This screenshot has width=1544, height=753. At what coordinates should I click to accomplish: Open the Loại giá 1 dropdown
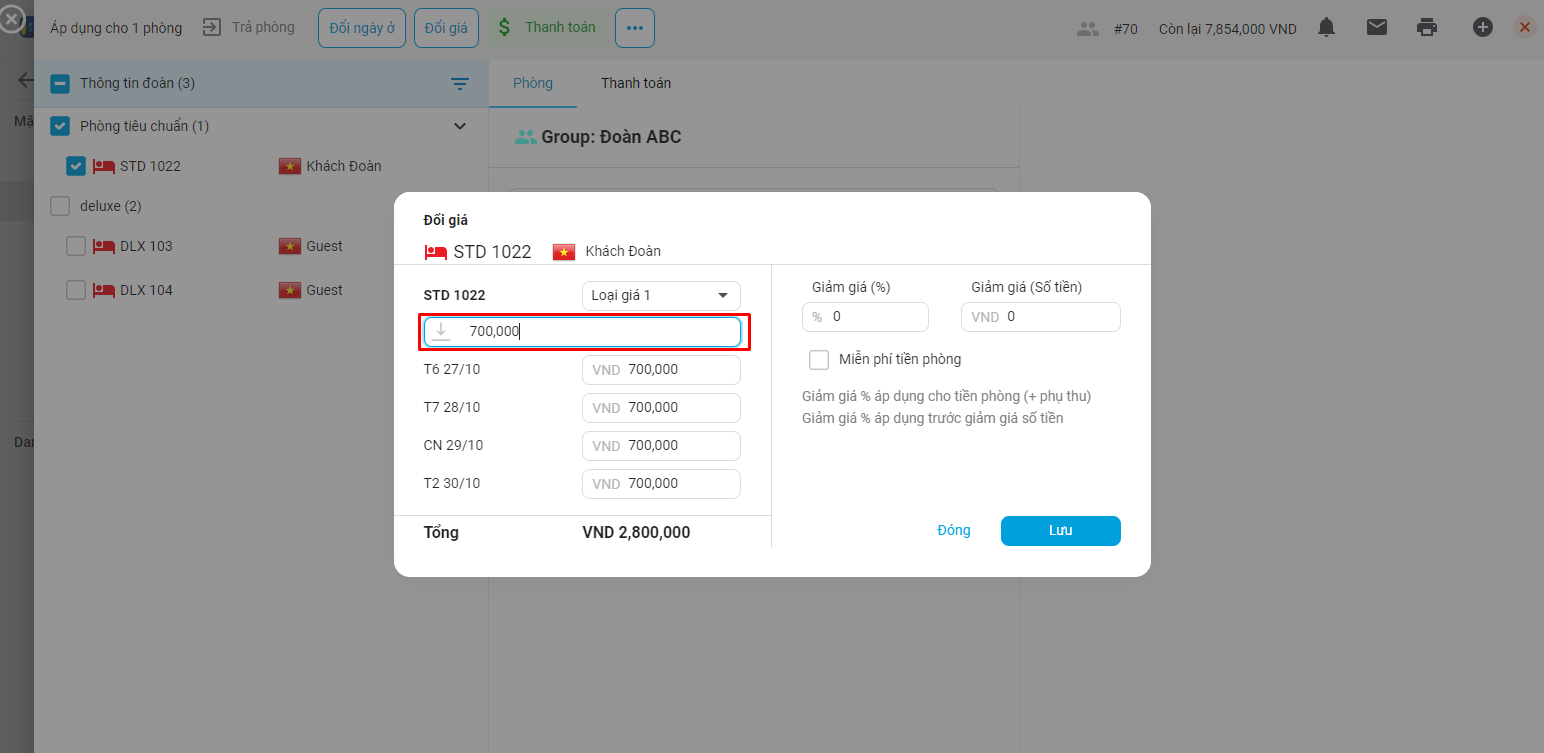coord(661,296)
